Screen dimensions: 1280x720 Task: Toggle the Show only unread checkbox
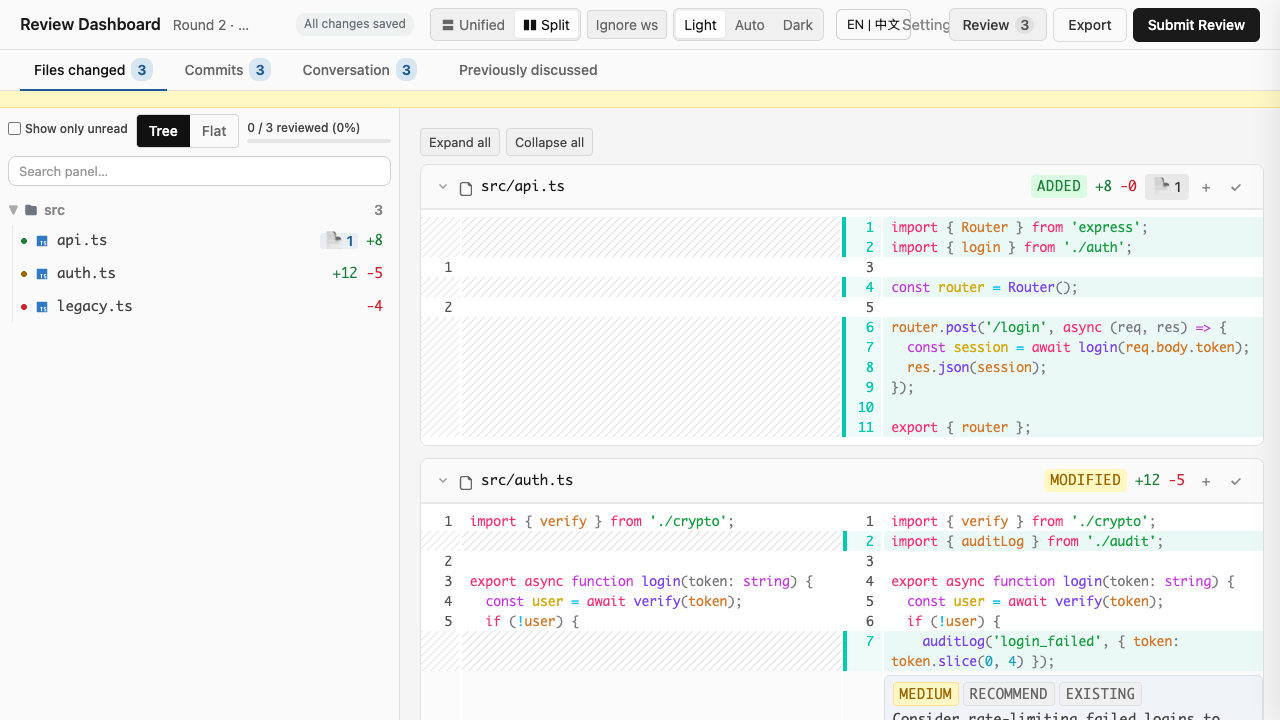click(x=15, y=129)
